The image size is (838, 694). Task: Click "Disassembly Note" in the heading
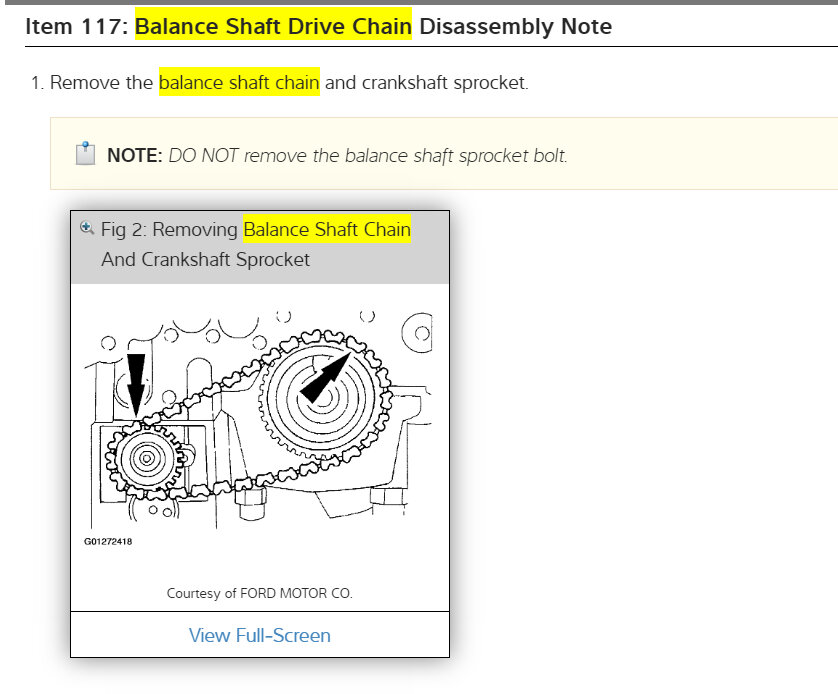(515, 26)
